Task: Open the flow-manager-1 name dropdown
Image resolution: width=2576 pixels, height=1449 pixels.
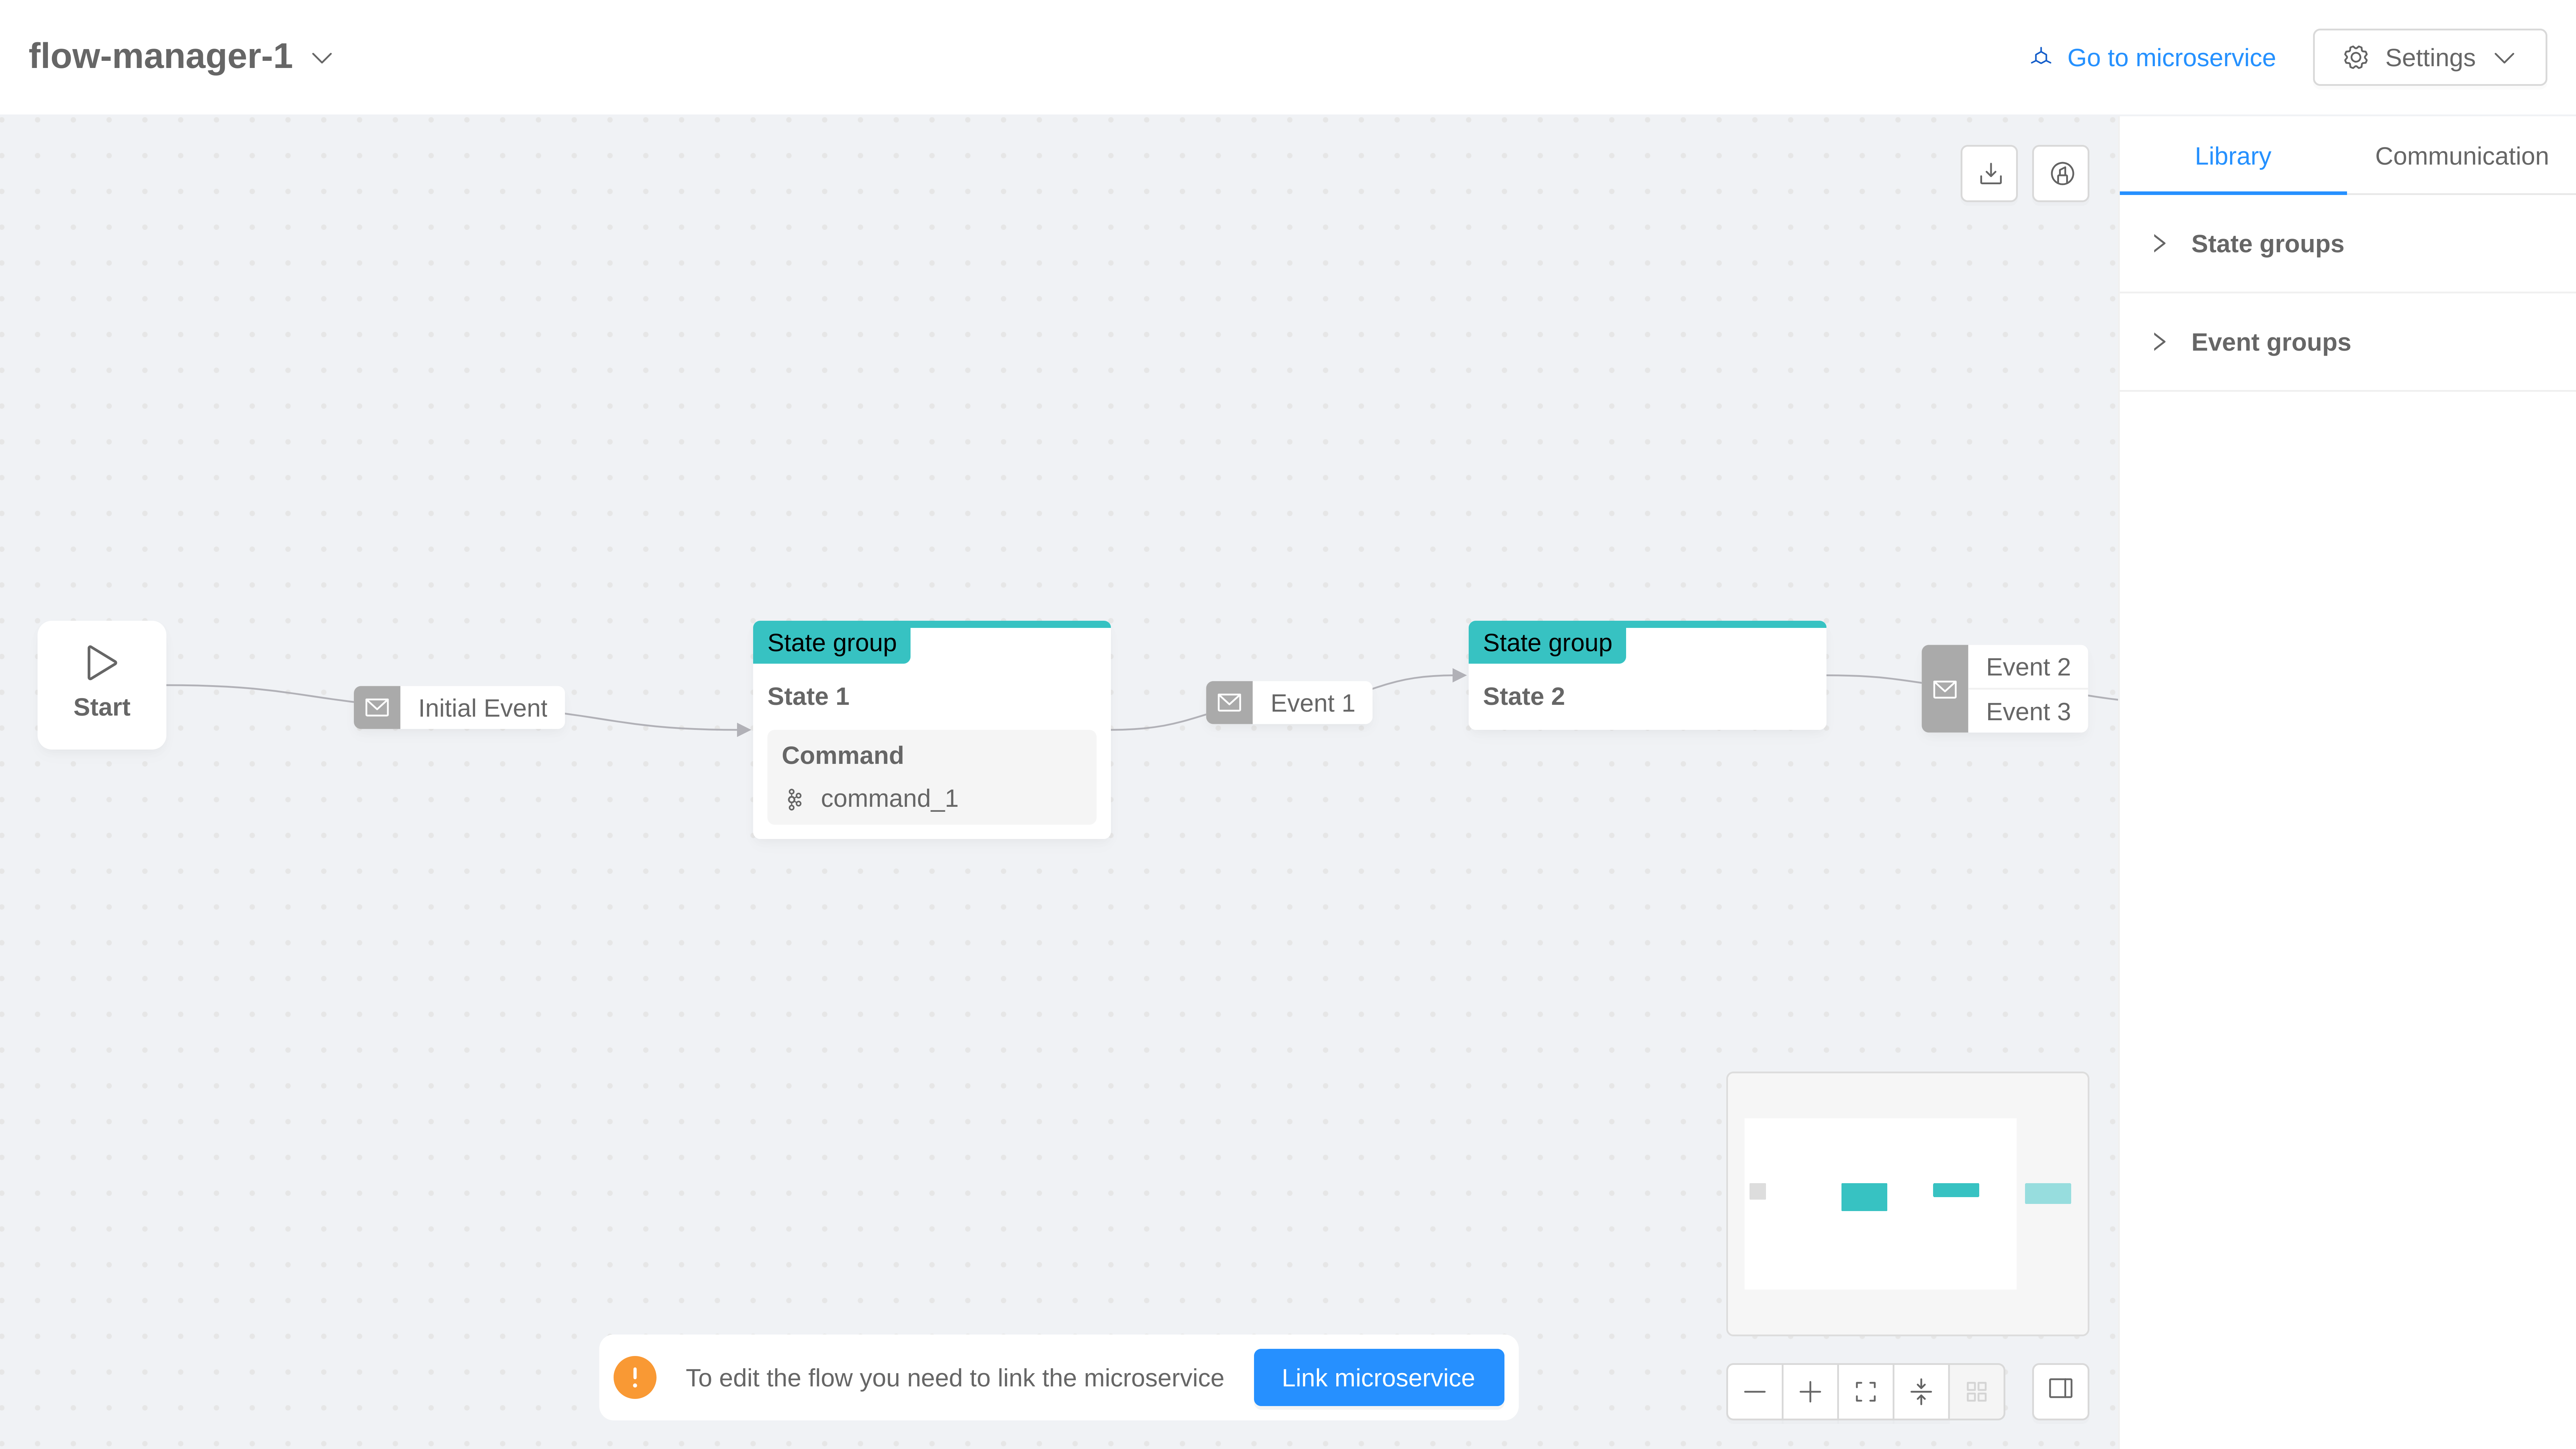Action: pyautogui.click(x=322, y=58)
